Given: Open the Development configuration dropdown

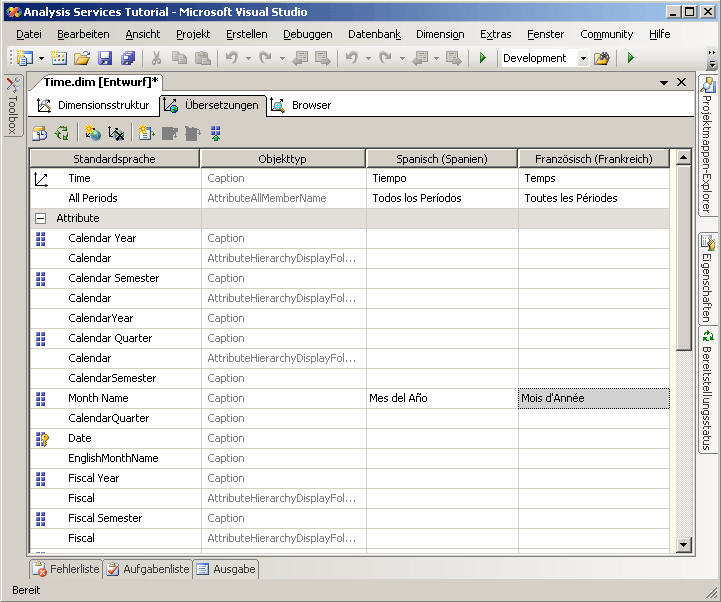Looking at the screenshot, I should 584,58.
